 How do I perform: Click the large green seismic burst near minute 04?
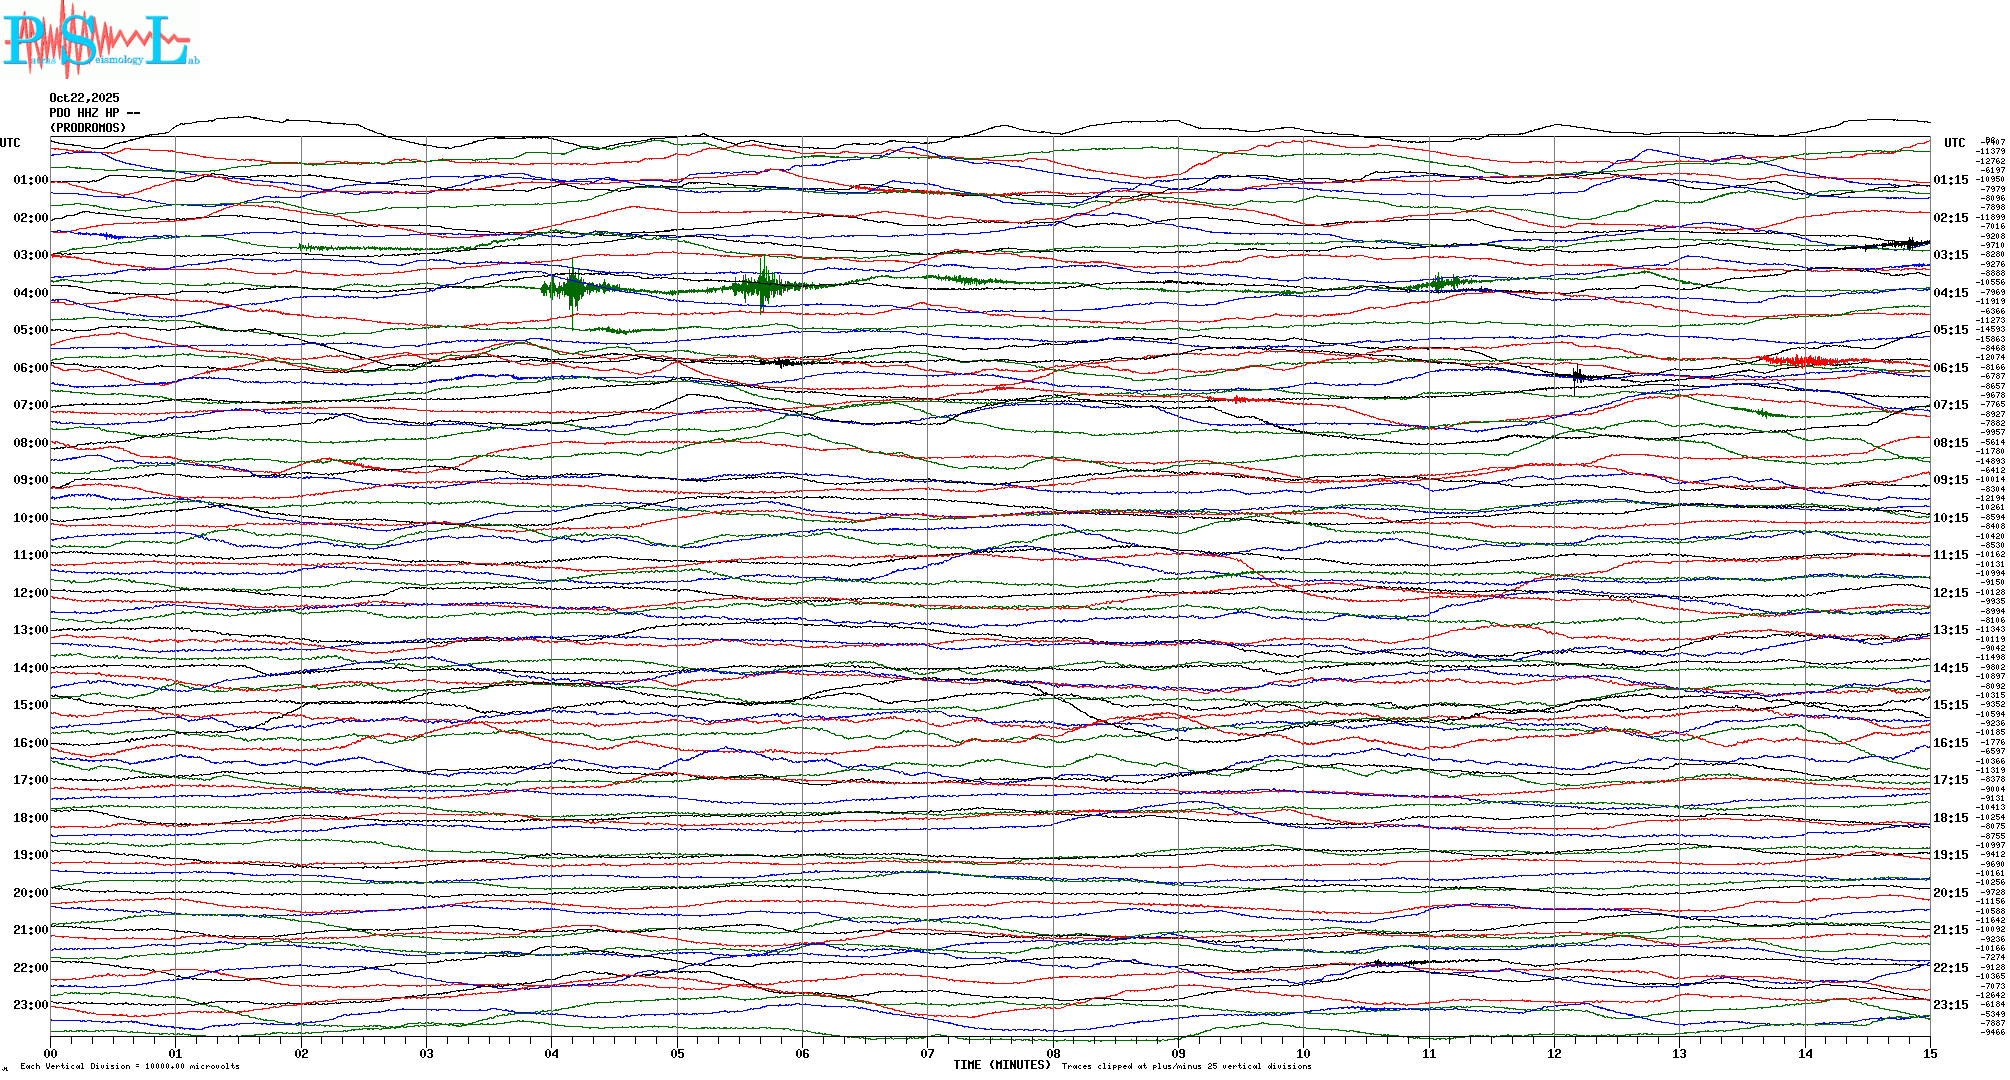pos(573,289)
